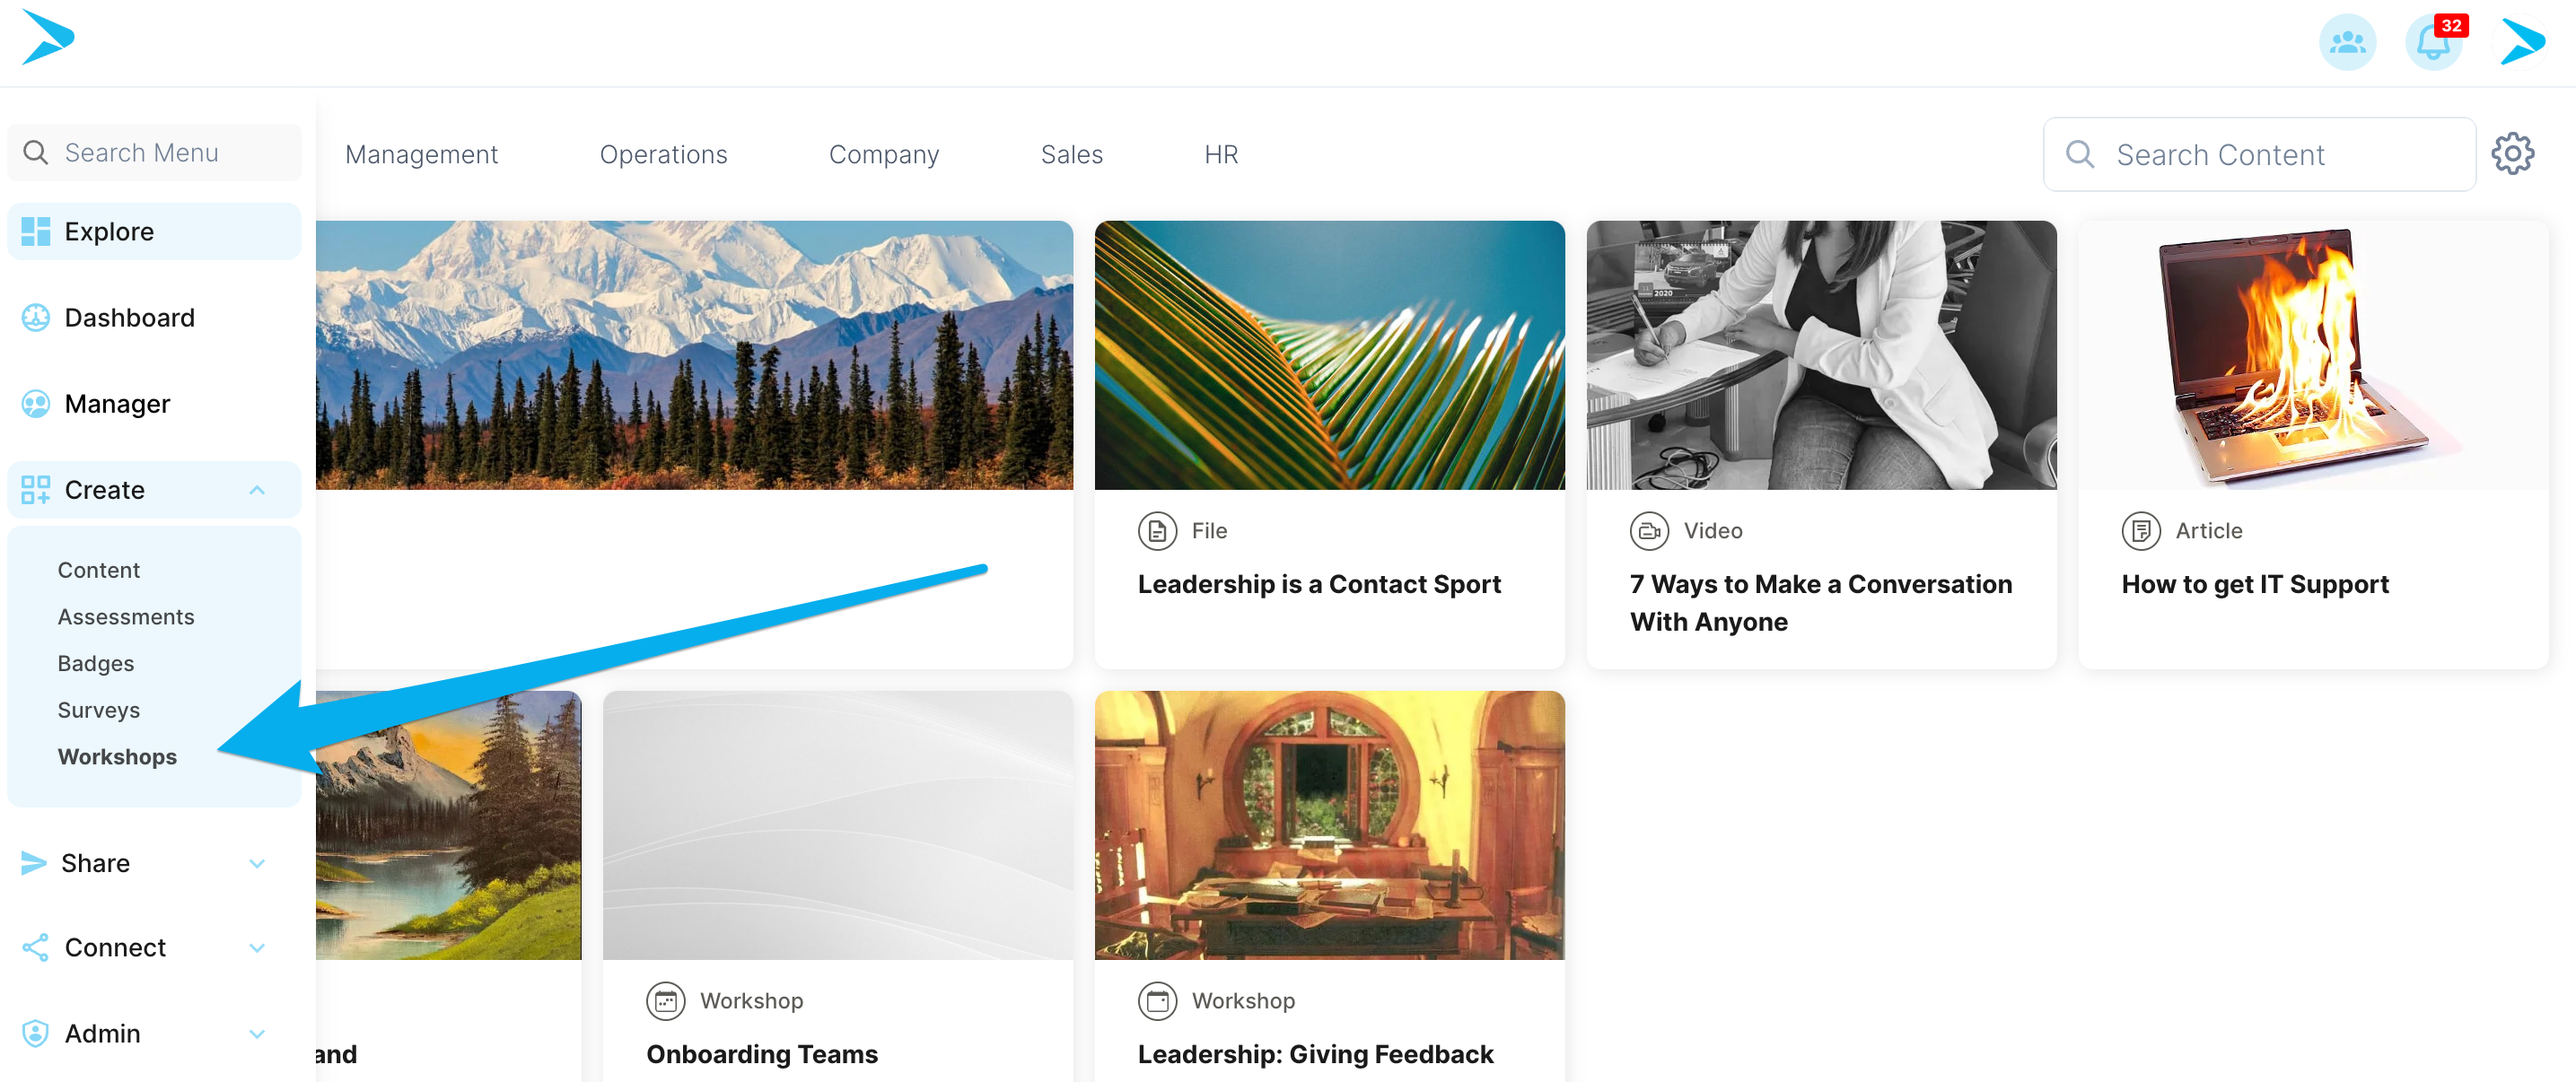Click the Dashboard gauge icon
Image resolution: width=2576 pixels, height=1082 pixels.
coord(36,317)
